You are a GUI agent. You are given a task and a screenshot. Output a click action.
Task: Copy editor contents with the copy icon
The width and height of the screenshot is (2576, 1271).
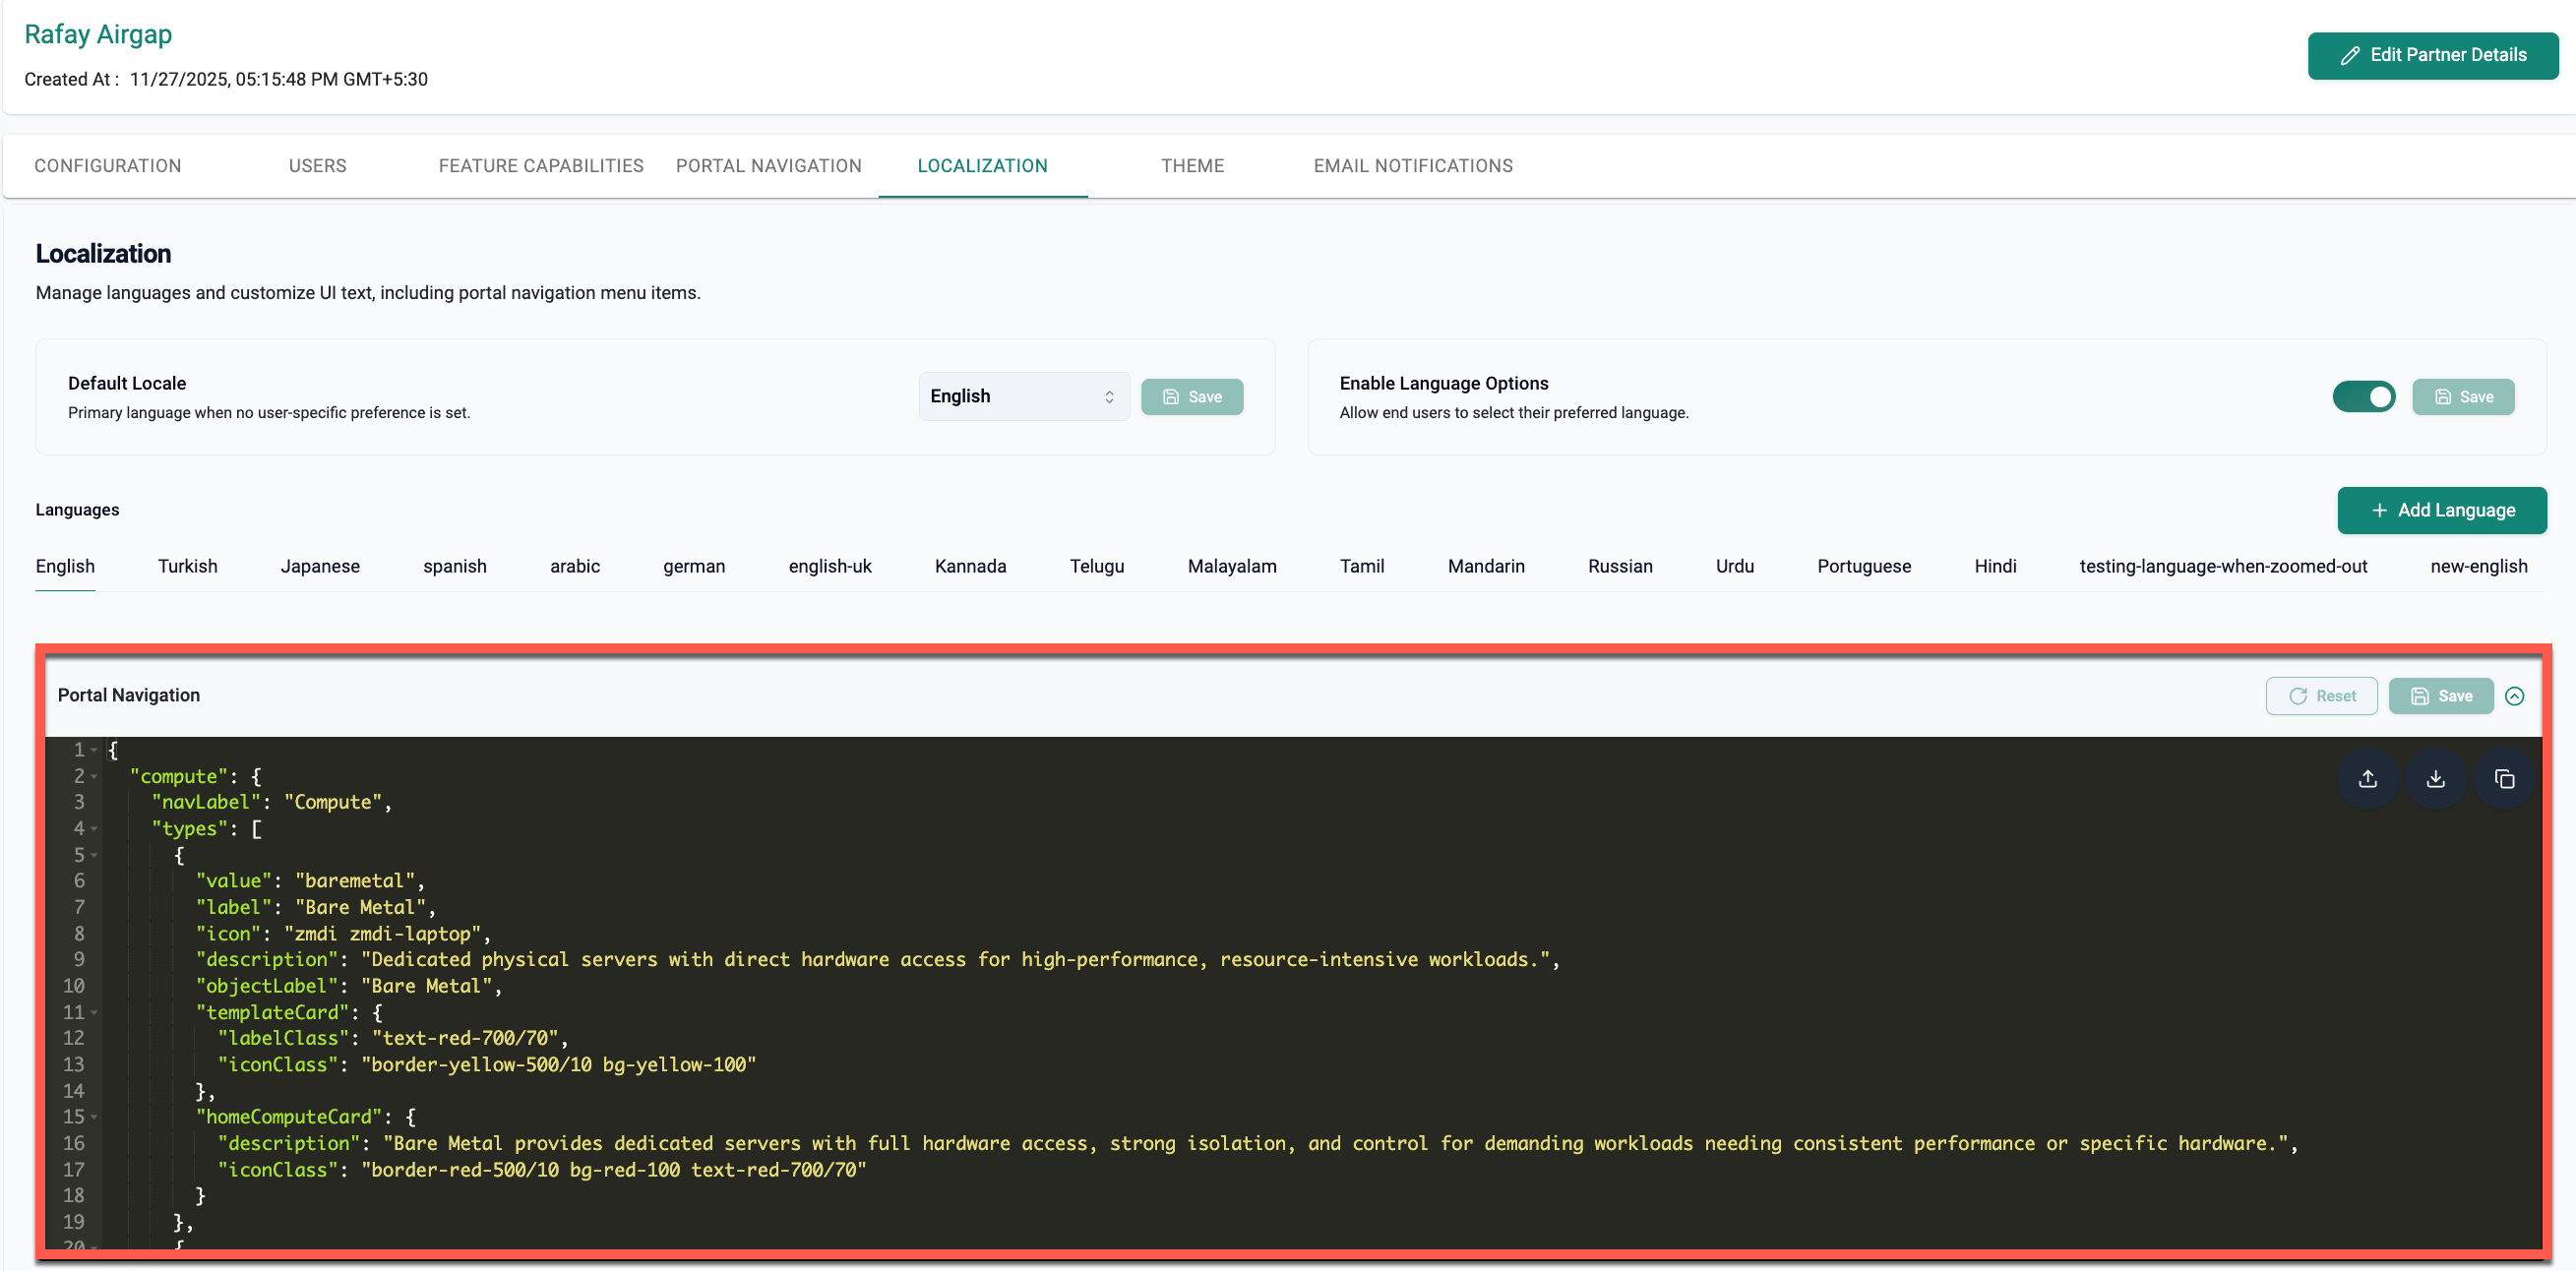coord(2504,779)
